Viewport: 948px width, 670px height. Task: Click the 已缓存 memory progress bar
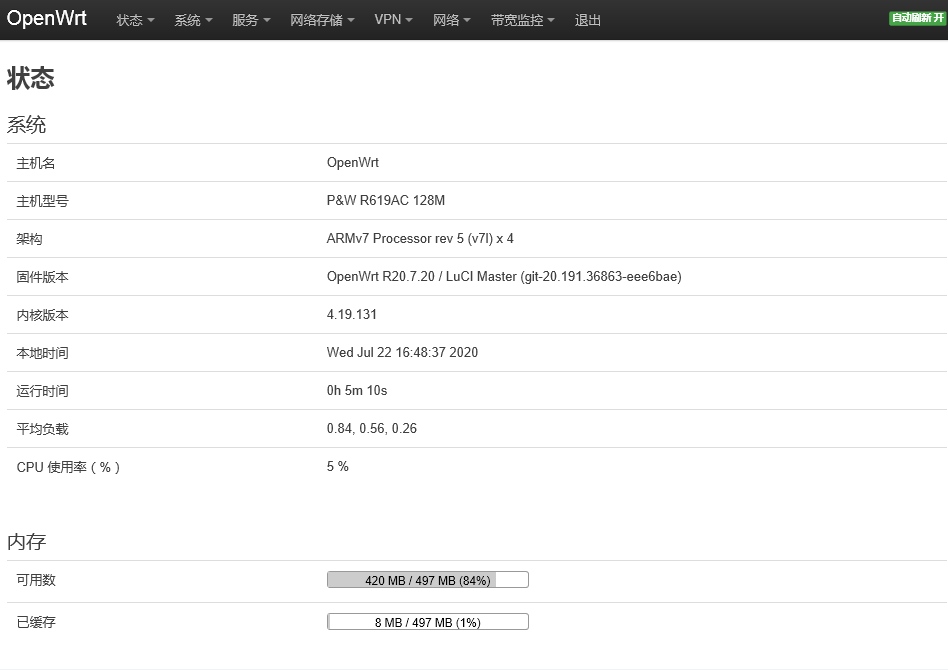(427, 622)
